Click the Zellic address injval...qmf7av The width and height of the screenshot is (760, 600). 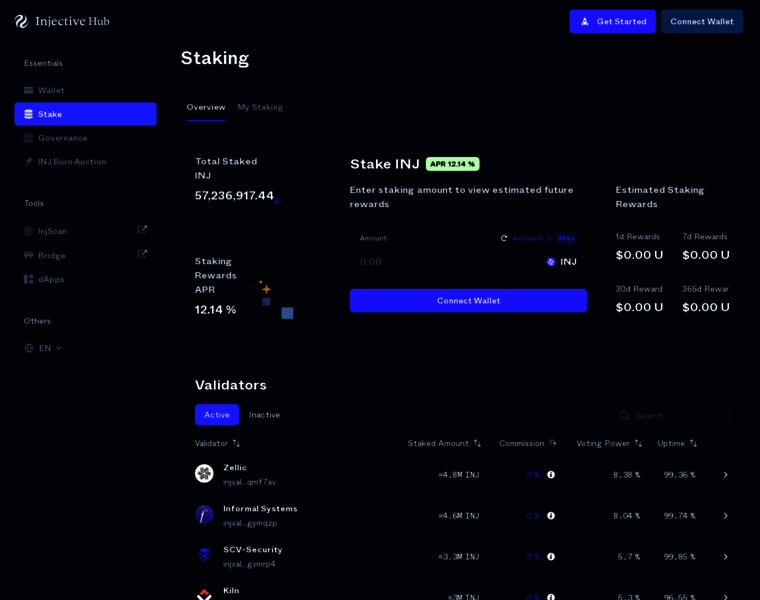[250, 482]
